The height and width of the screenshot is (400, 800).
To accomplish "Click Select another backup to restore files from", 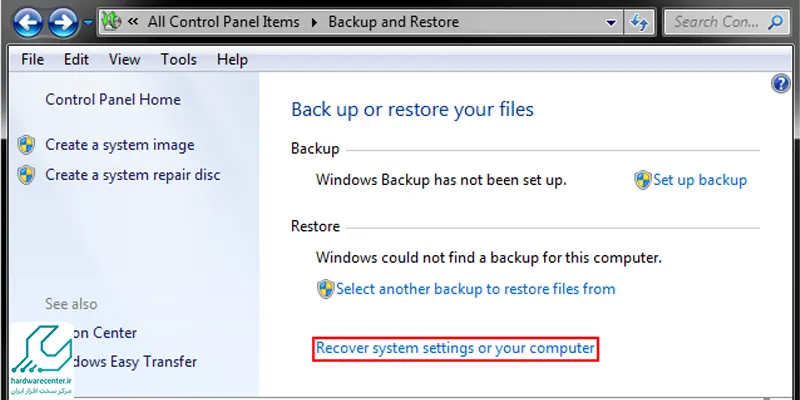I will point(476,289).
